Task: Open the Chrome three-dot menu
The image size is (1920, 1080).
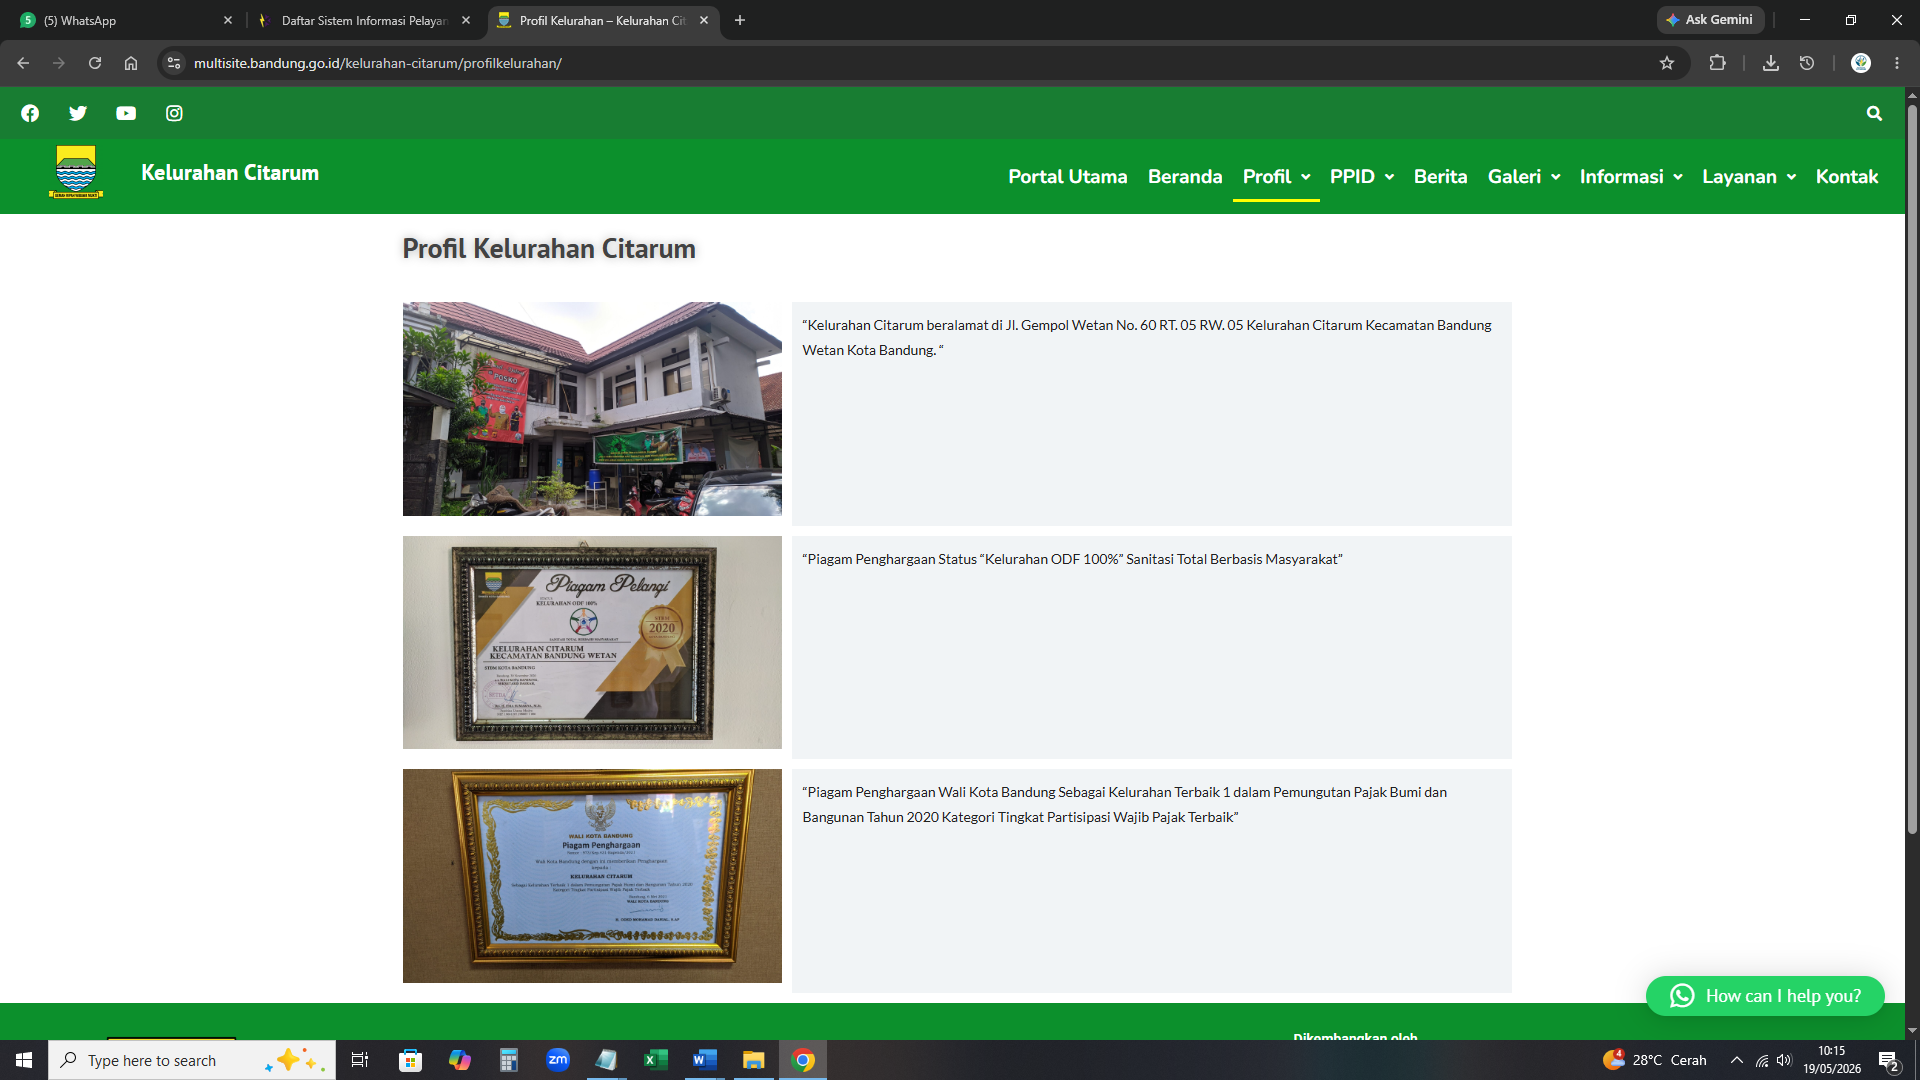Action: pos(1897,63)
